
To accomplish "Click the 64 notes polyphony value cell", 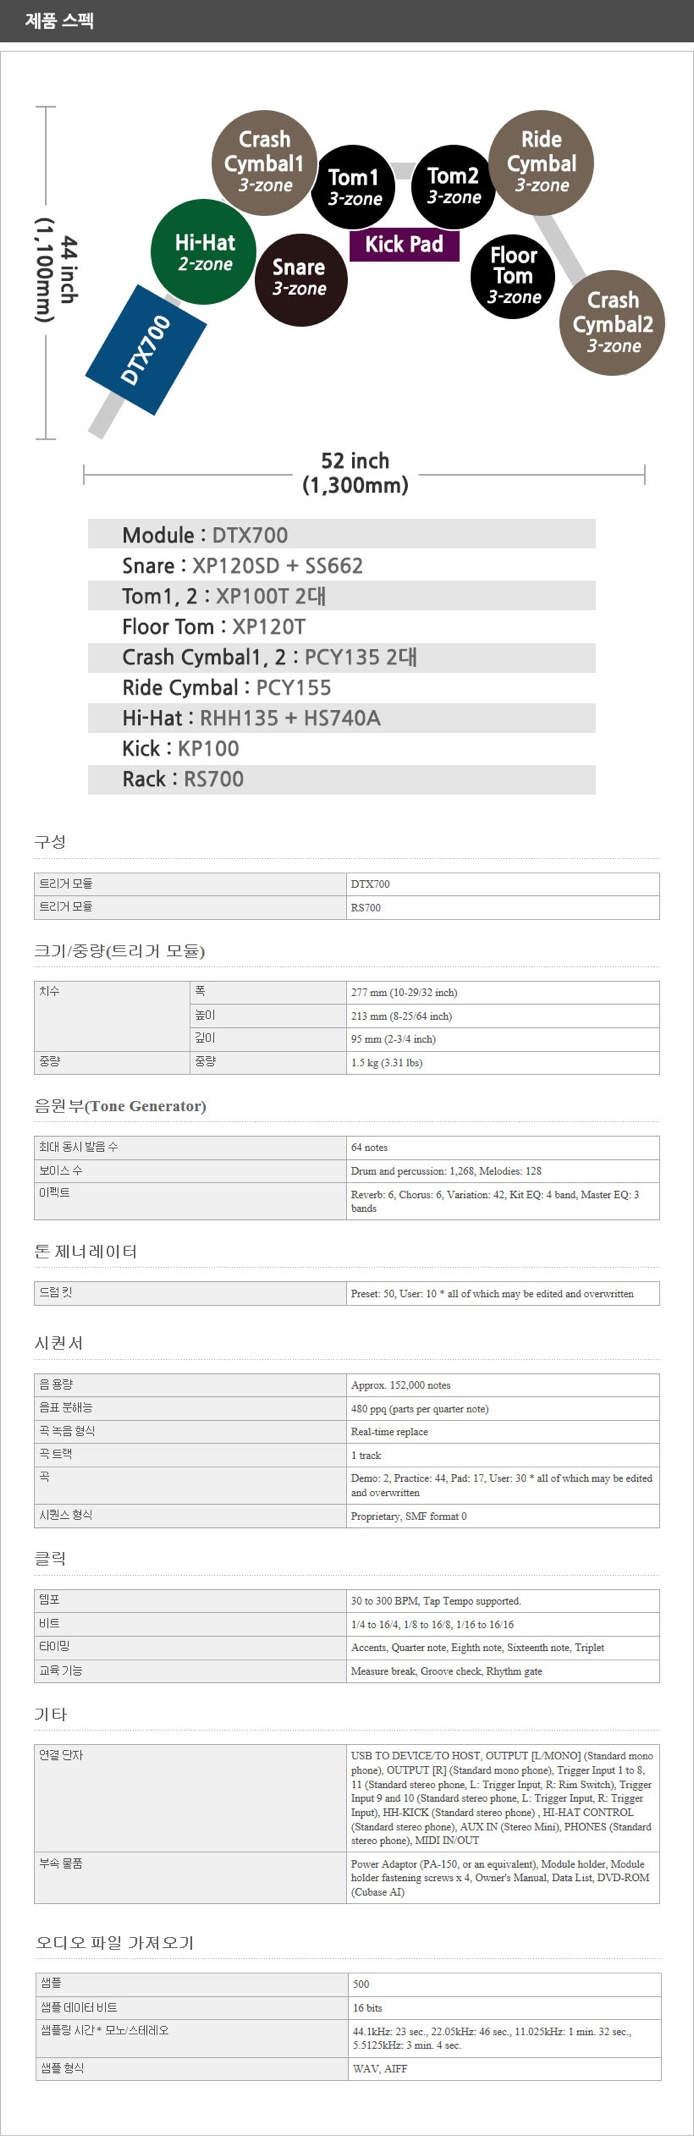I will click(x=502, y=1147).
